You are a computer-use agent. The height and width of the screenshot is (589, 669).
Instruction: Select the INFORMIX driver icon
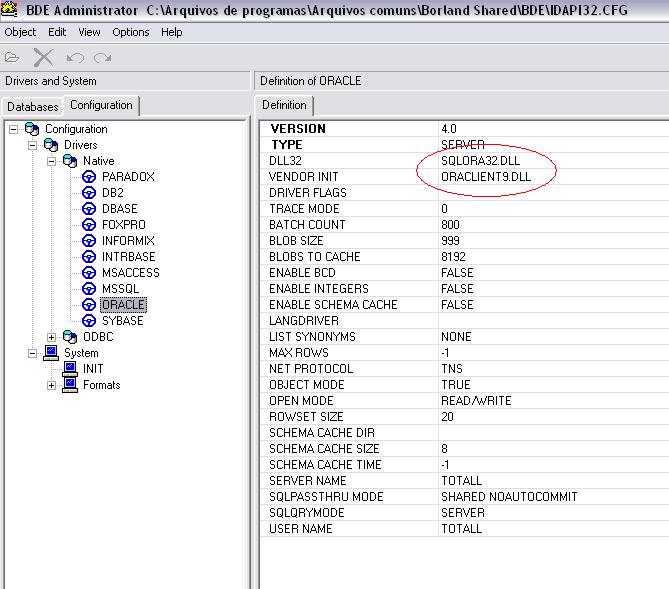tap(89, 241)
